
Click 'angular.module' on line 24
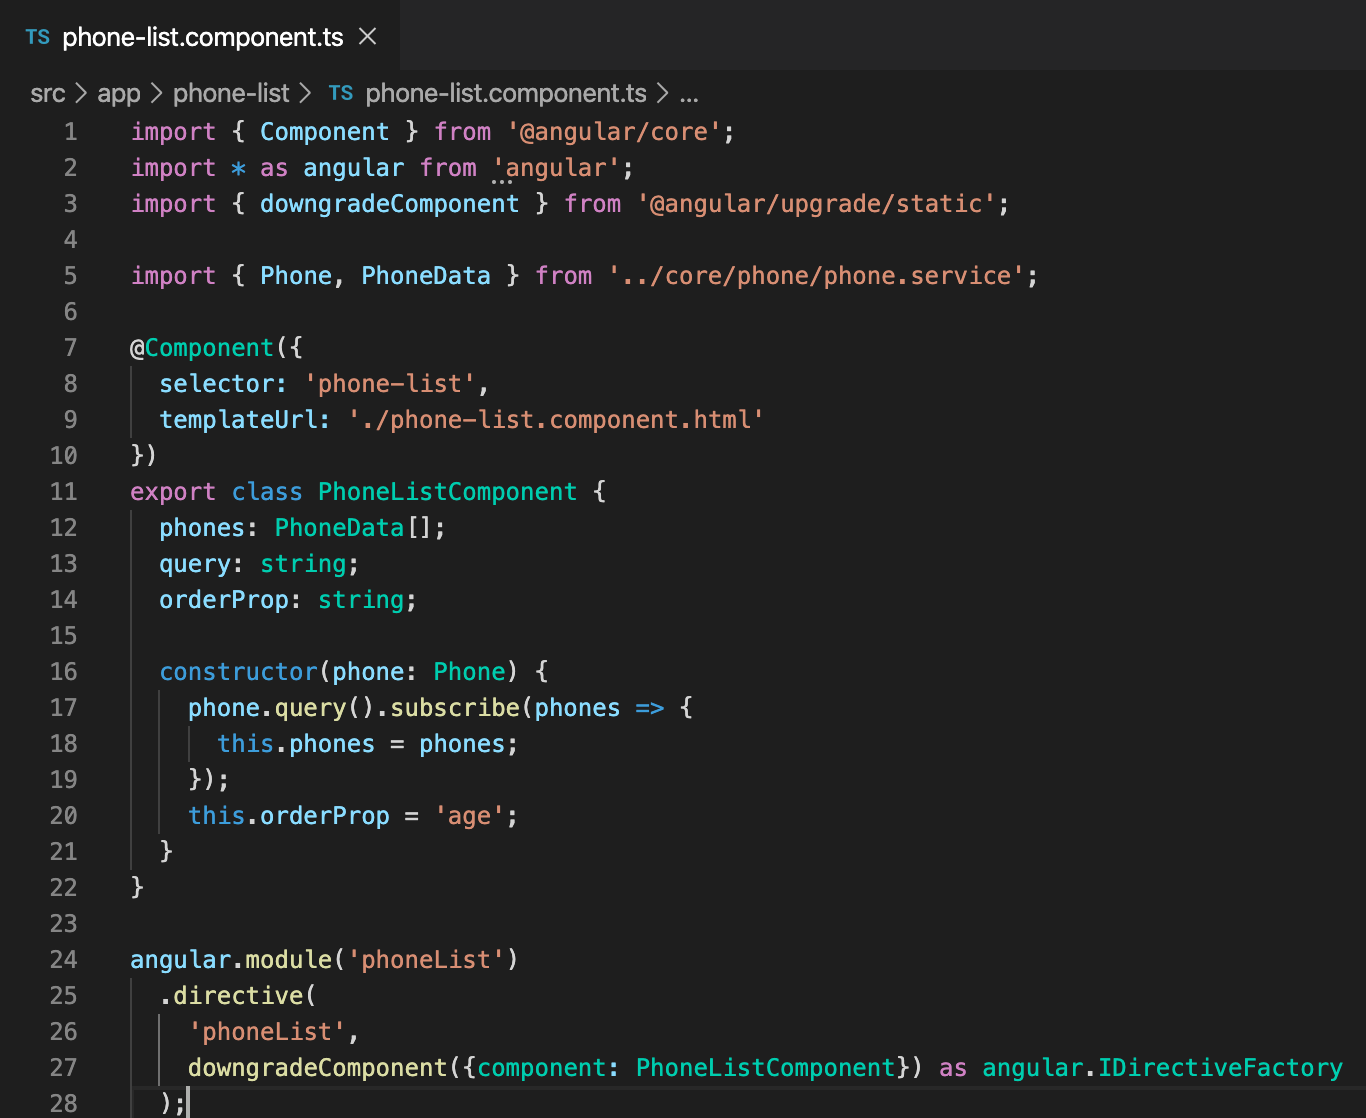pyautogui.click(x=231, y=960)
